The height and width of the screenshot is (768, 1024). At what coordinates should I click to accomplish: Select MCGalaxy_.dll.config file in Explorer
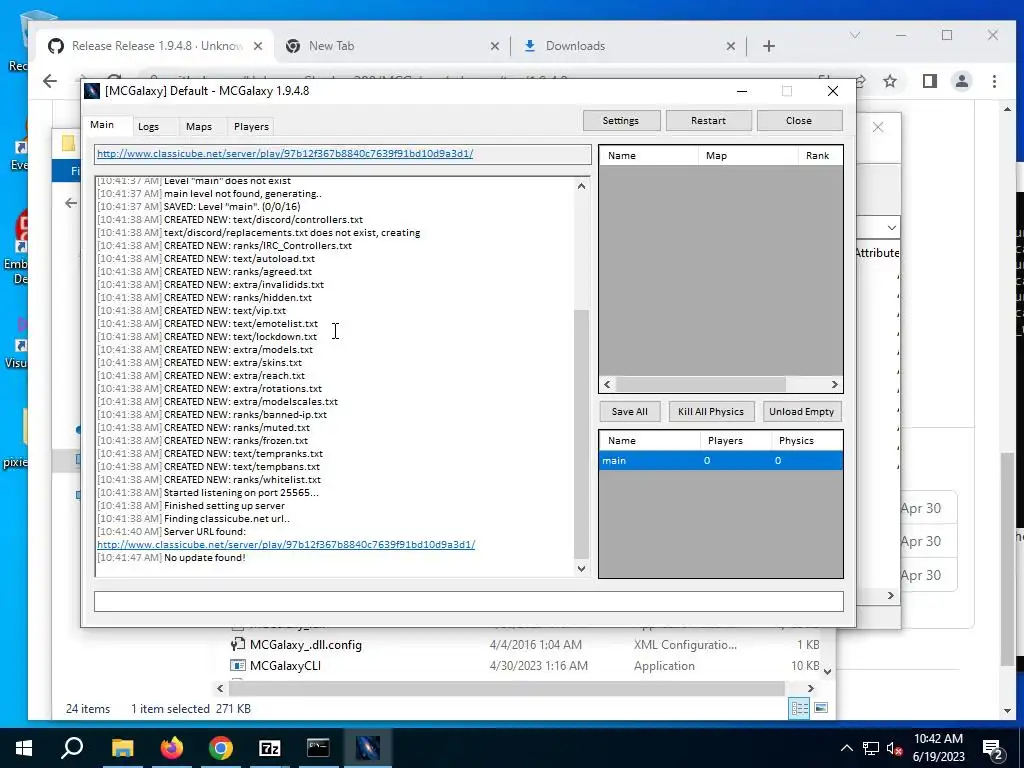click(306, 645)
